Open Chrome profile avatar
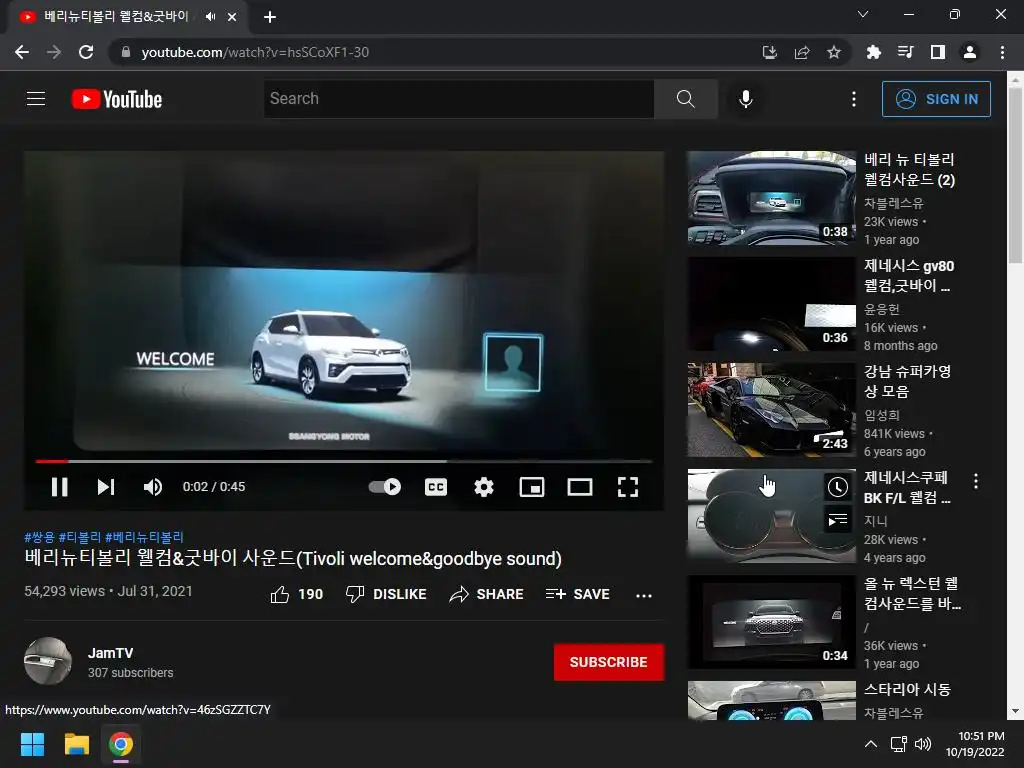 tap(970, 52)
